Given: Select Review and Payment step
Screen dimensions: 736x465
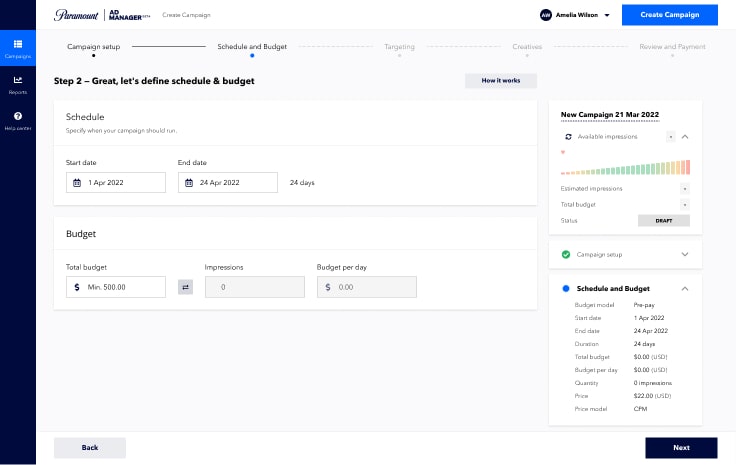Looking at the screenshot, I should coord(672,47).
